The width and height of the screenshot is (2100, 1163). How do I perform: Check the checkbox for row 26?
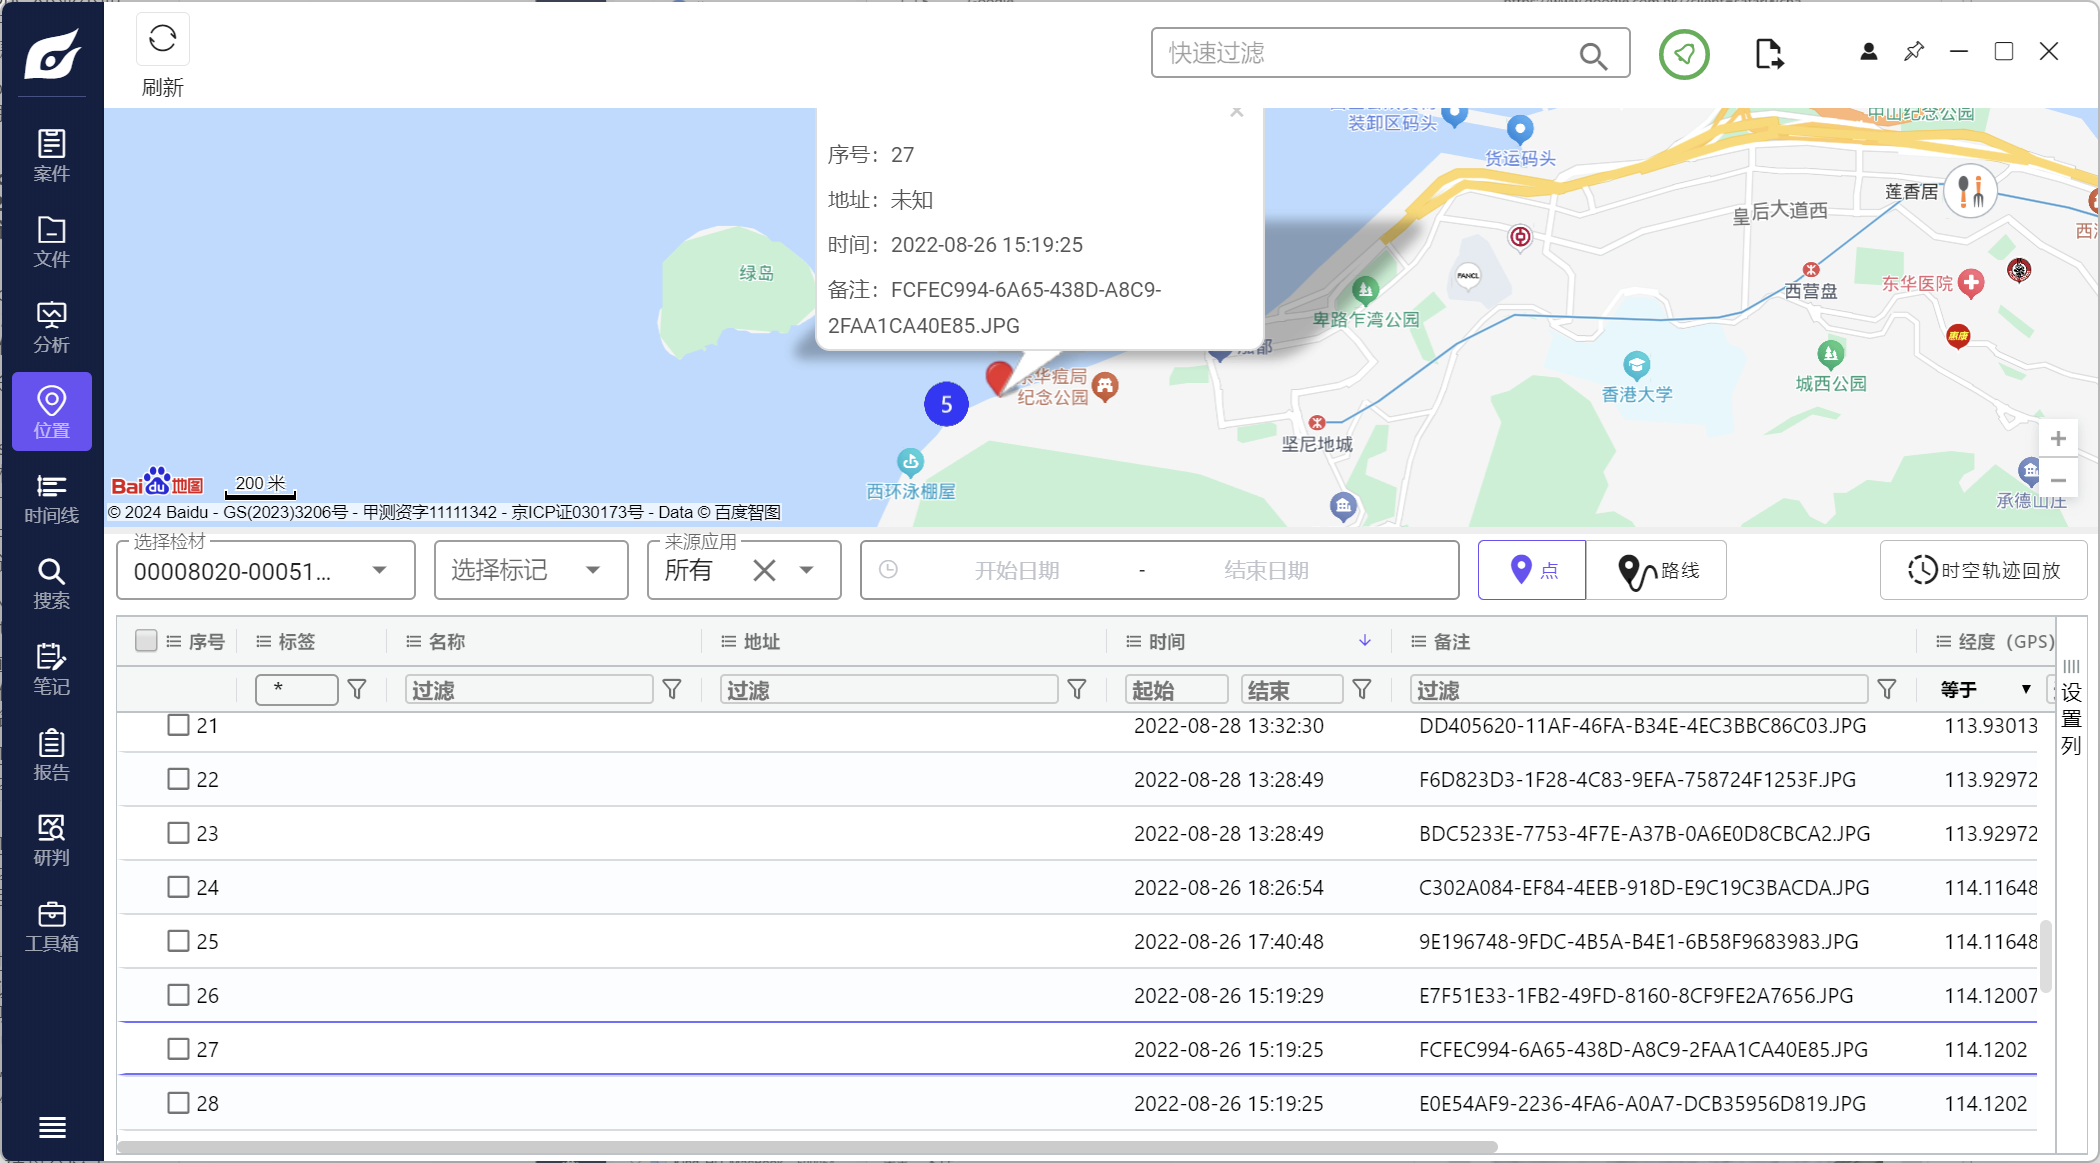[x=178, y=995]
